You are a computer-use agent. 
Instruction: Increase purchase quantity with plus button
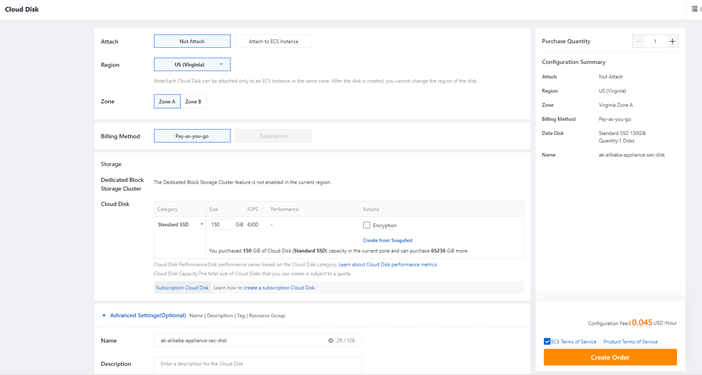pos(672,41)
